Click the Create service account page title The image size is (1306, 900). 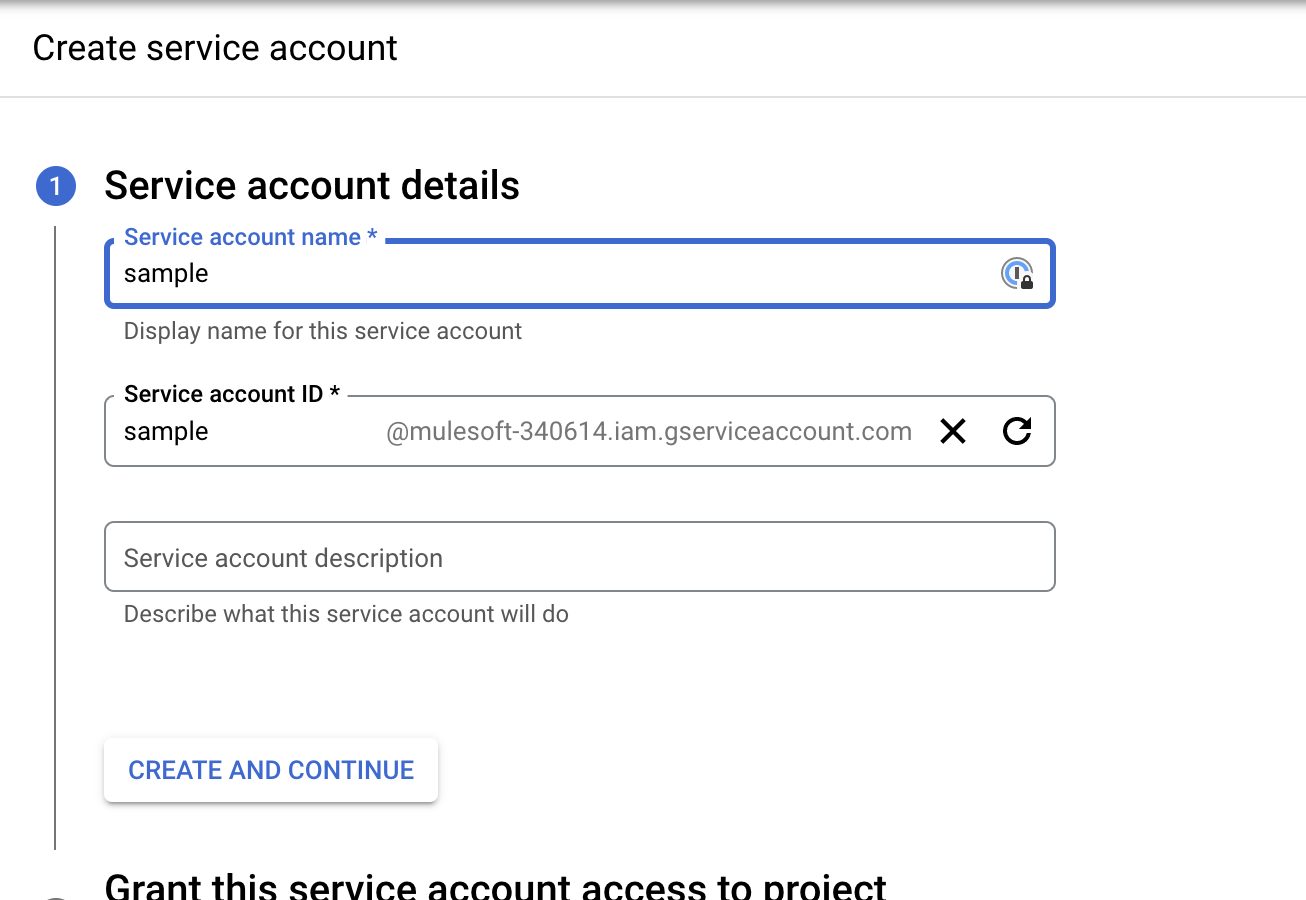pos(215,48)
